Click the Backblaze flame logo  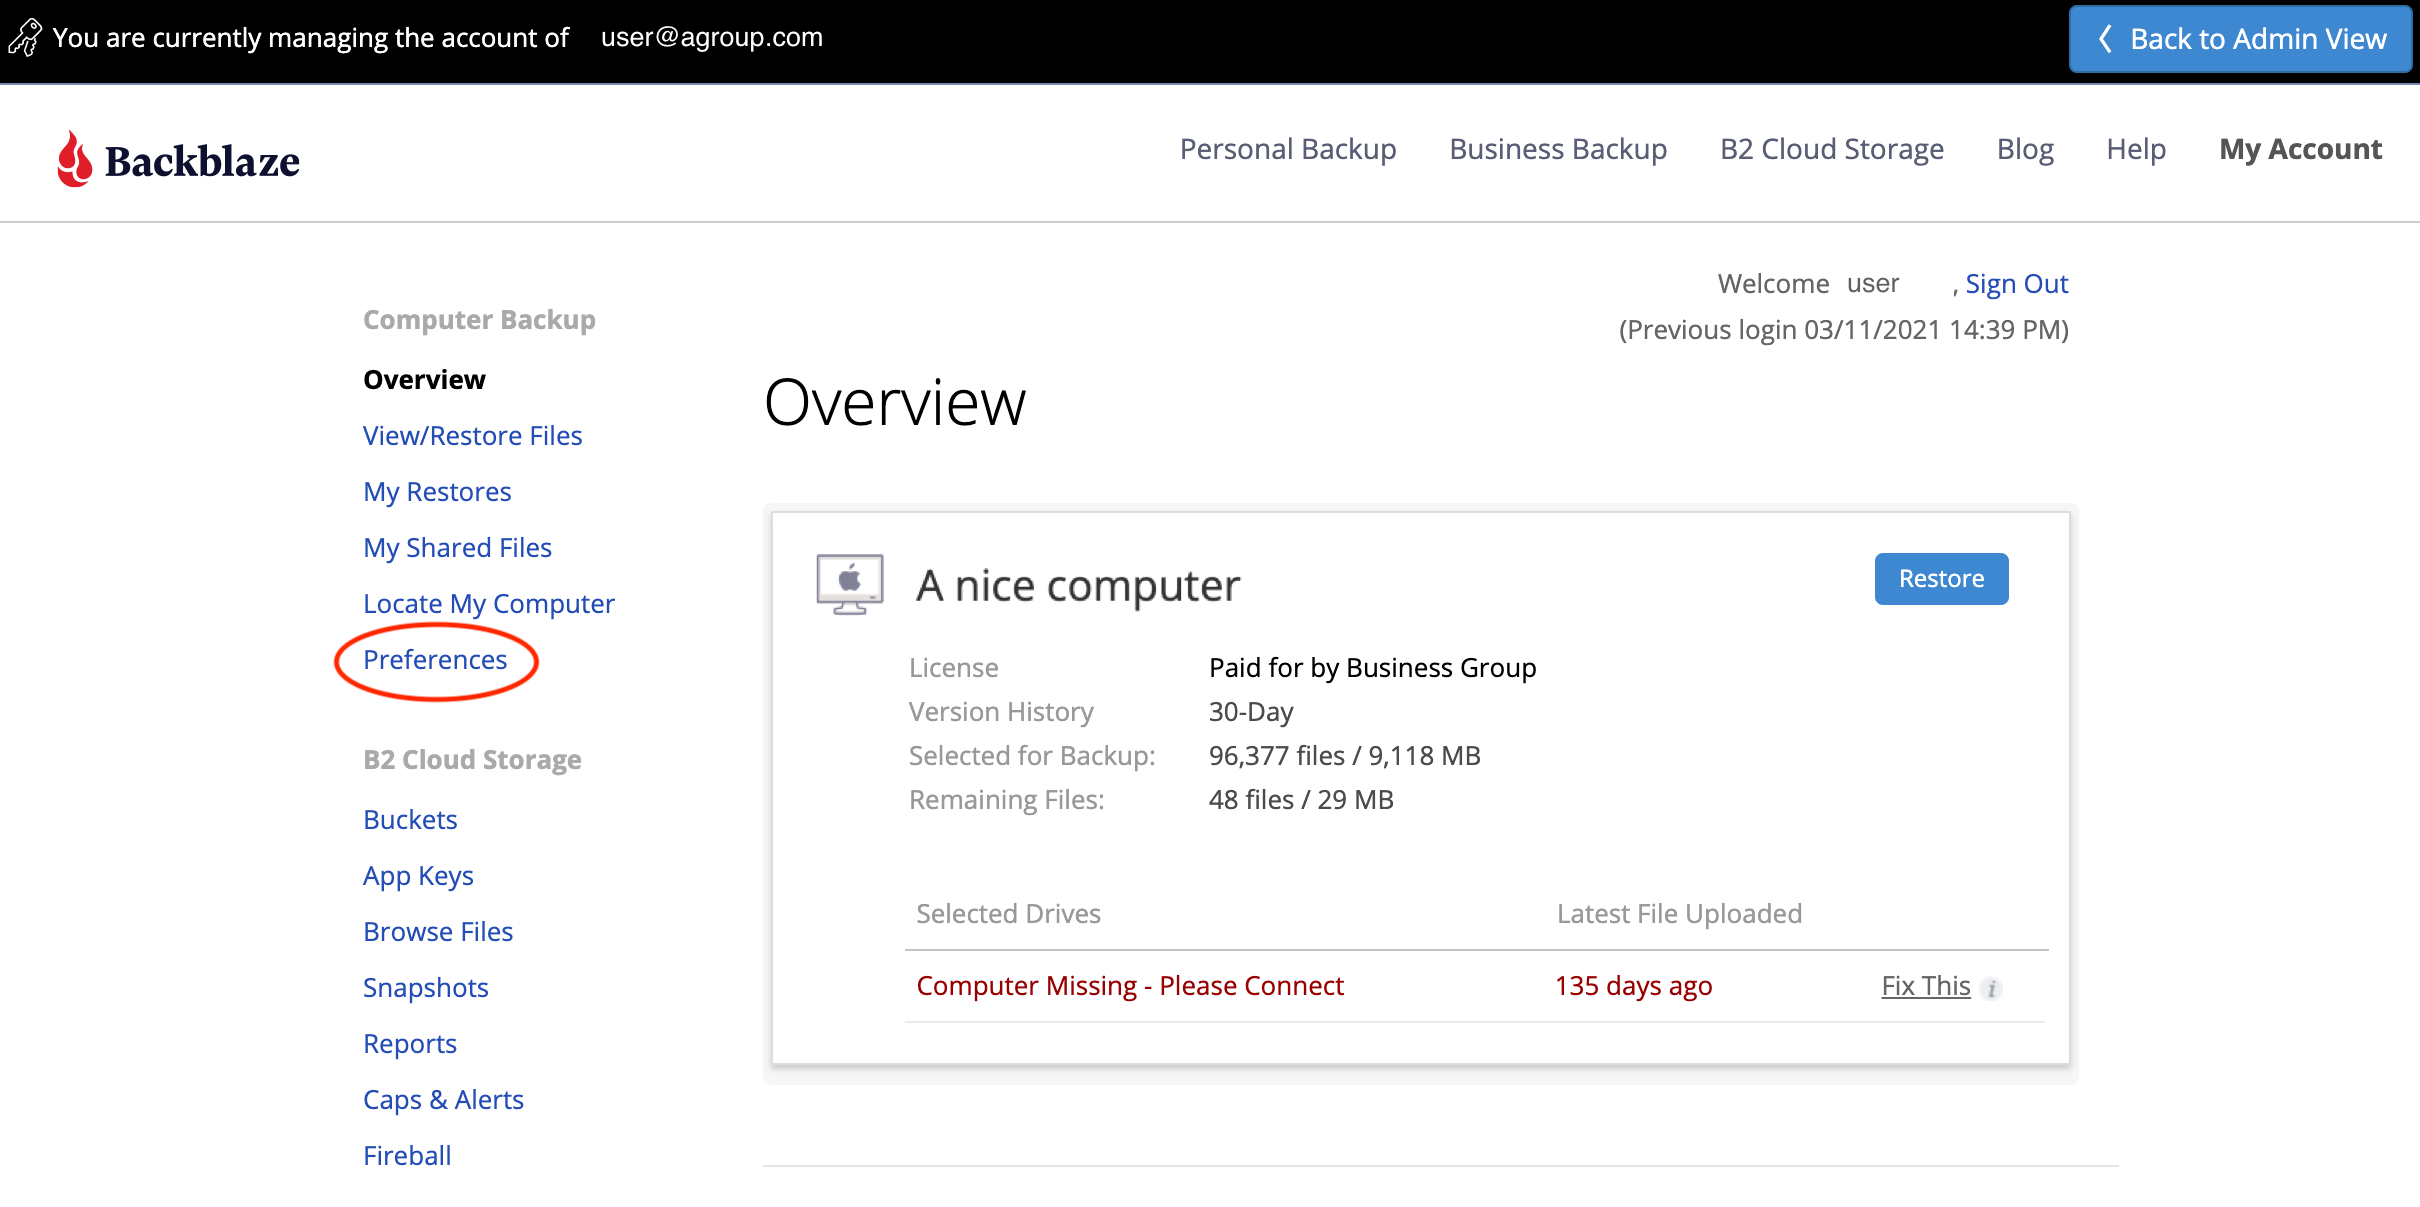[75, 159]
